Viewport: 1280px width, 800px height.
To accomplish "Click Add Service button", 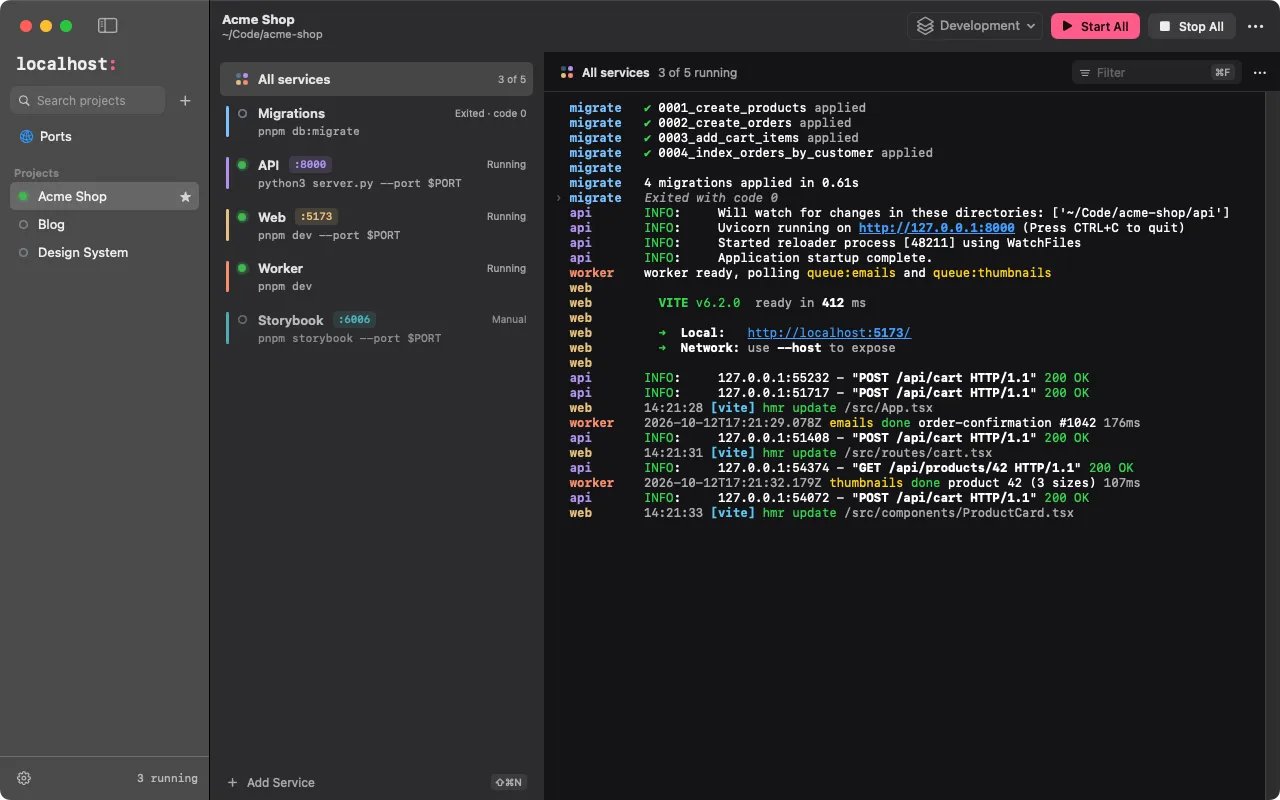I will [271, 782].
